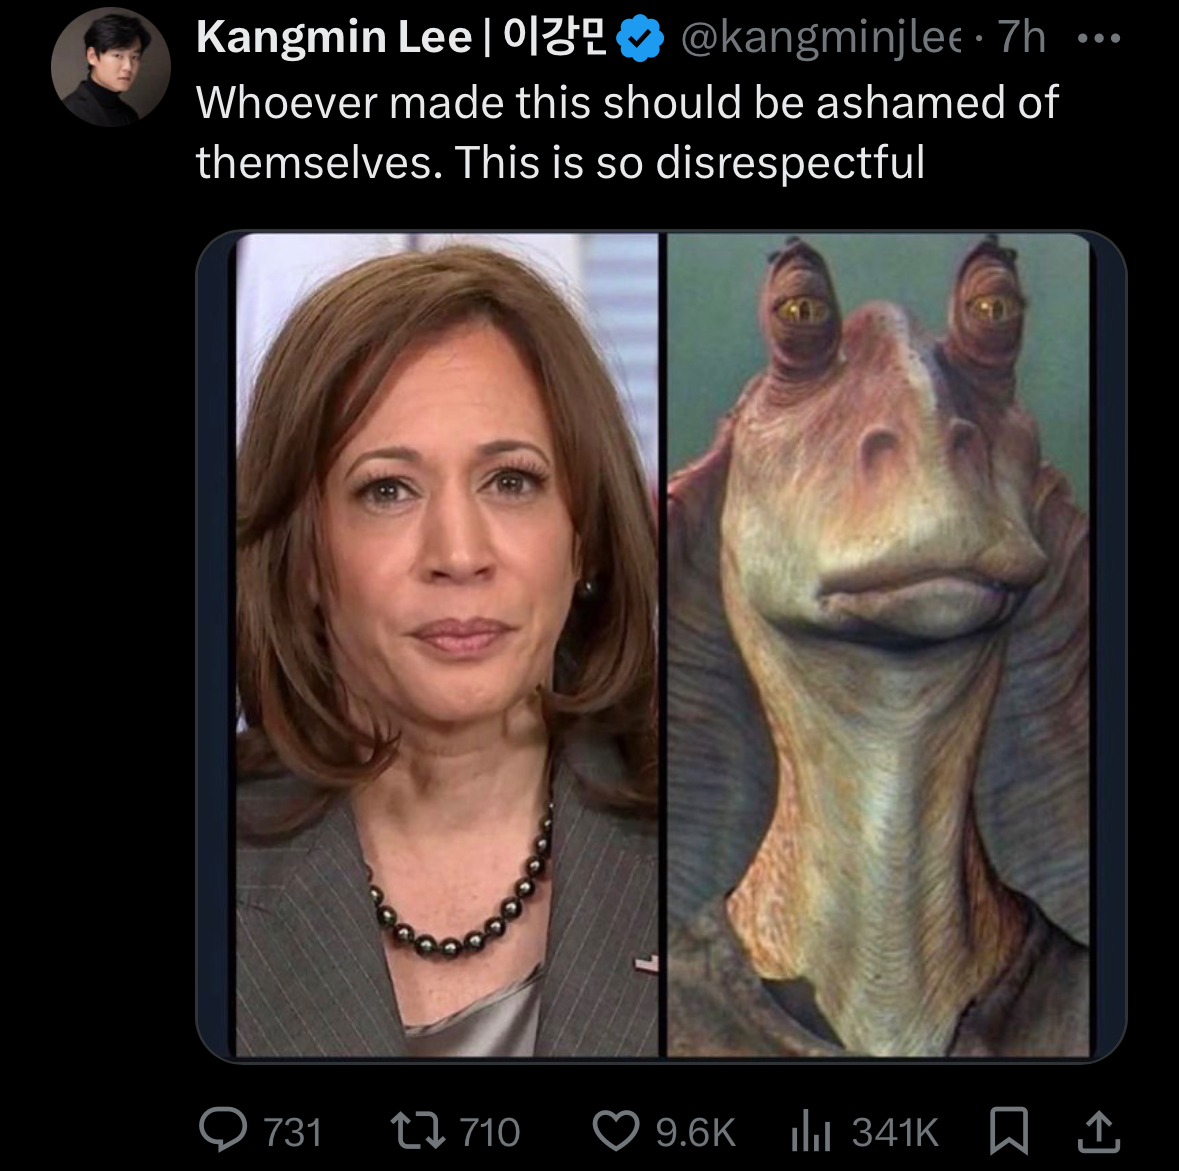1179x1171 pixels.
Task: Open the three-dot more options menu
Action: [x=1100, y=39]
